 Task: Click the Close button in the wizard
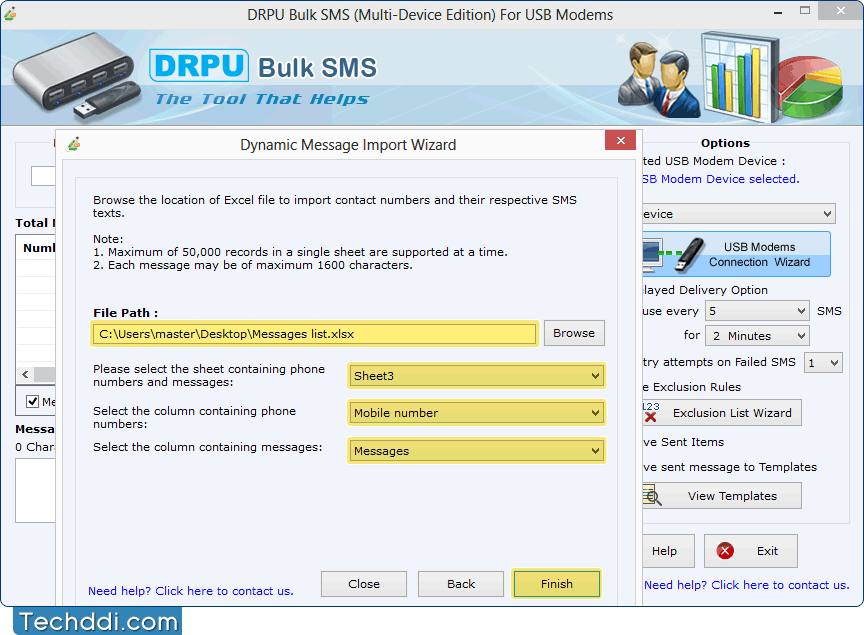[364, 584]
